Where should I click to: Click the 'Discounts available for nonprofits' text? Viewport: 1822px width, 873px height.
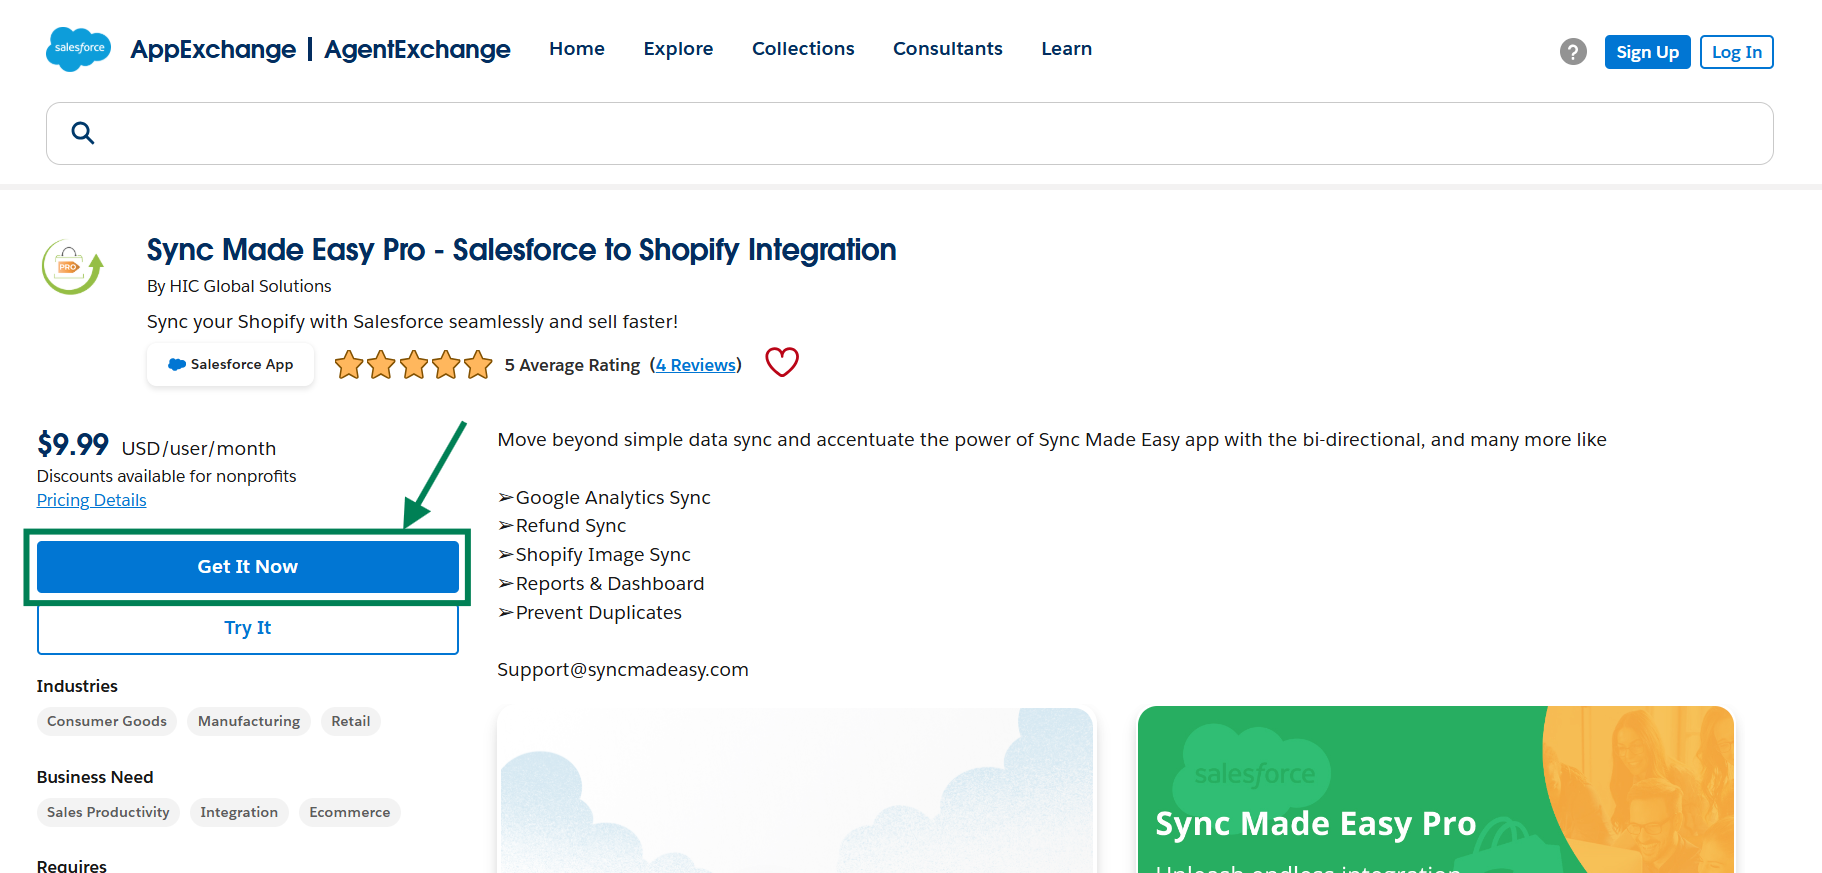click(167, 476)
